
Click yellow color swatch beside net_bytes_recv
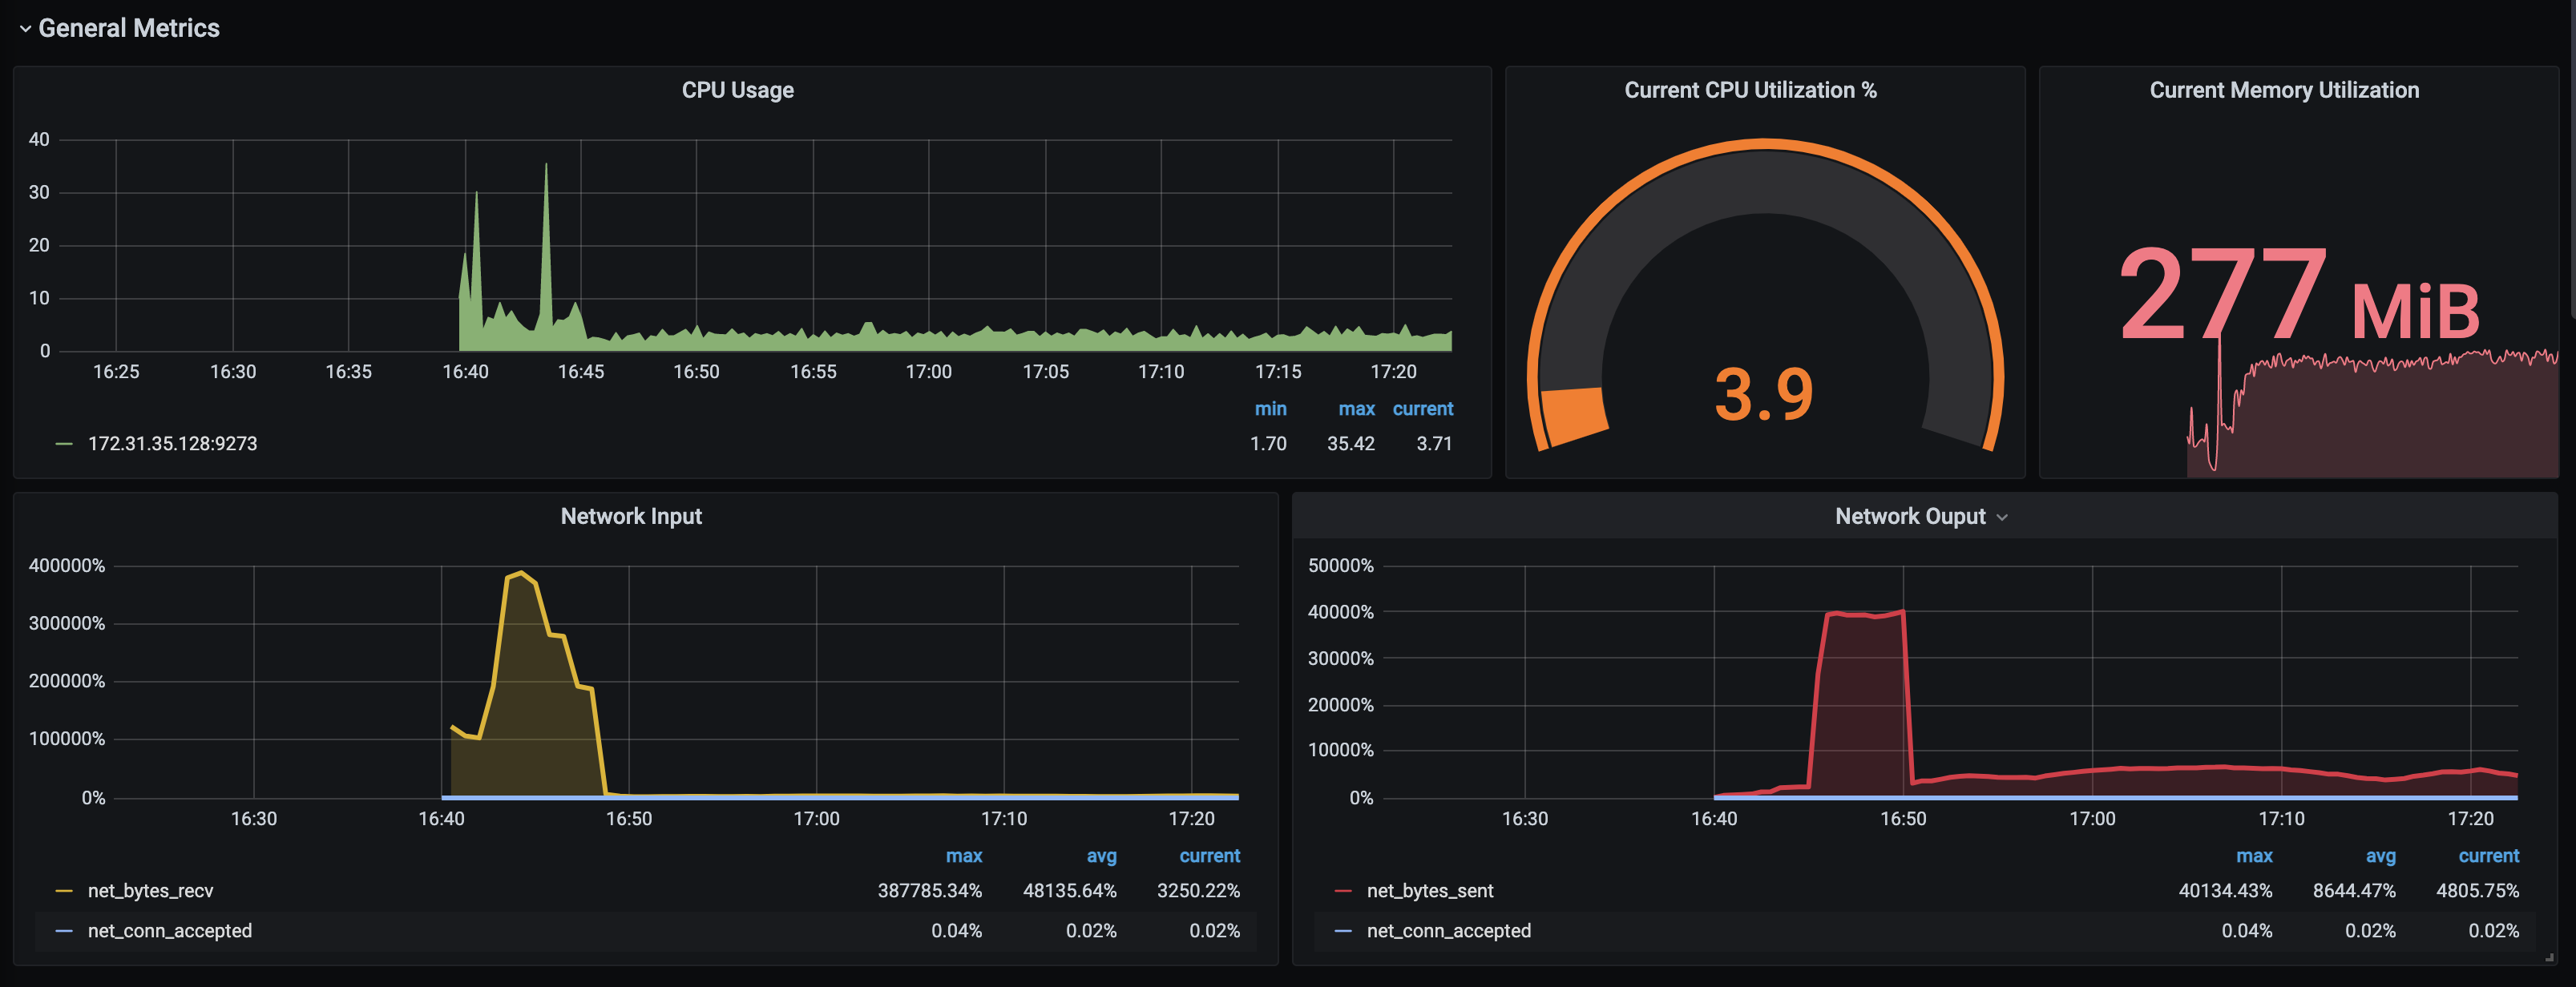pos(64,890)
